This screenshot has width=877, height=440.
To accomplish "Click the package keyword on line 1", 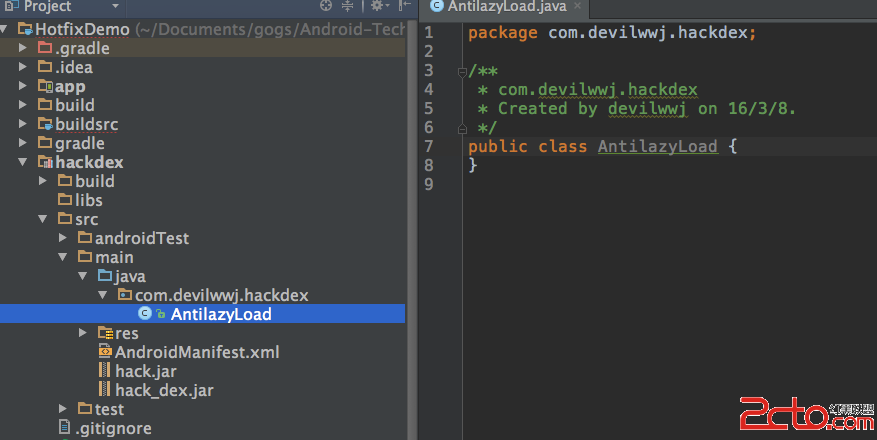I will pyautogui.click(x=503, y=33).
